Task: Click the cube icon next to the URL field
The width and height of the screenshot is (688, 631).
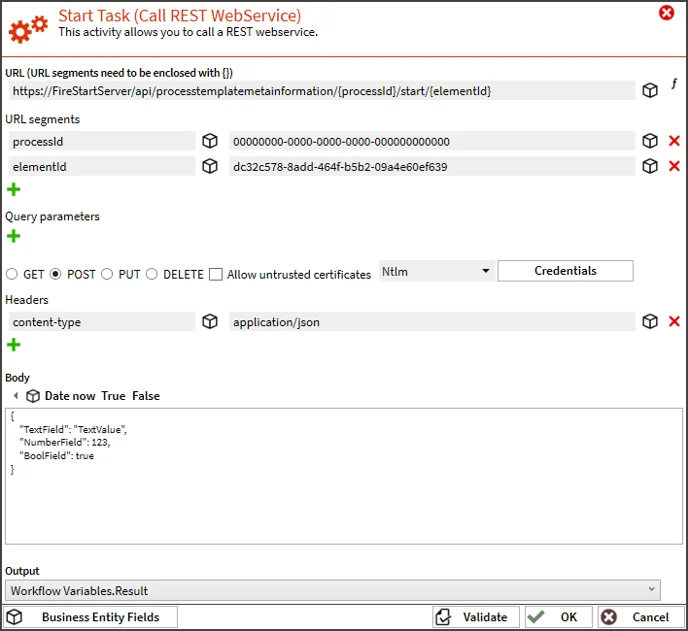Action: 650,91
